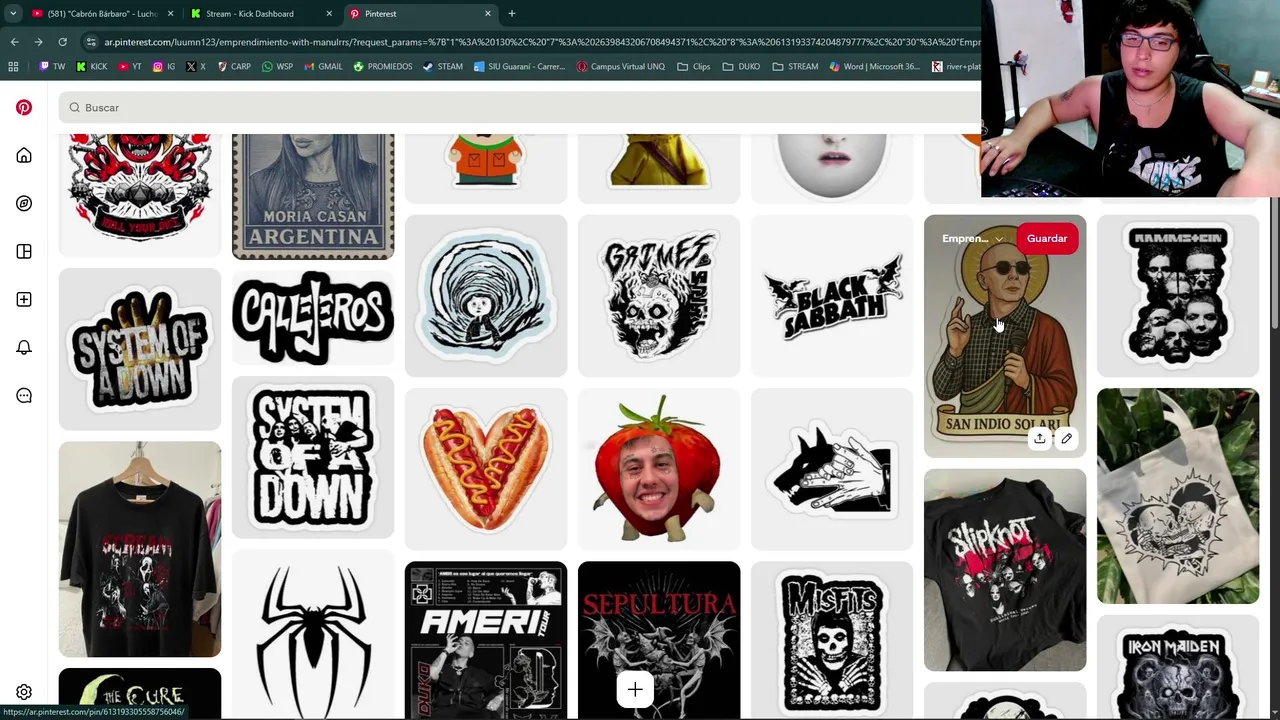Open SIU Guaraní bookmark
Screen dimensions: 1280x720
pyautogui.click(x=520, y=67)
